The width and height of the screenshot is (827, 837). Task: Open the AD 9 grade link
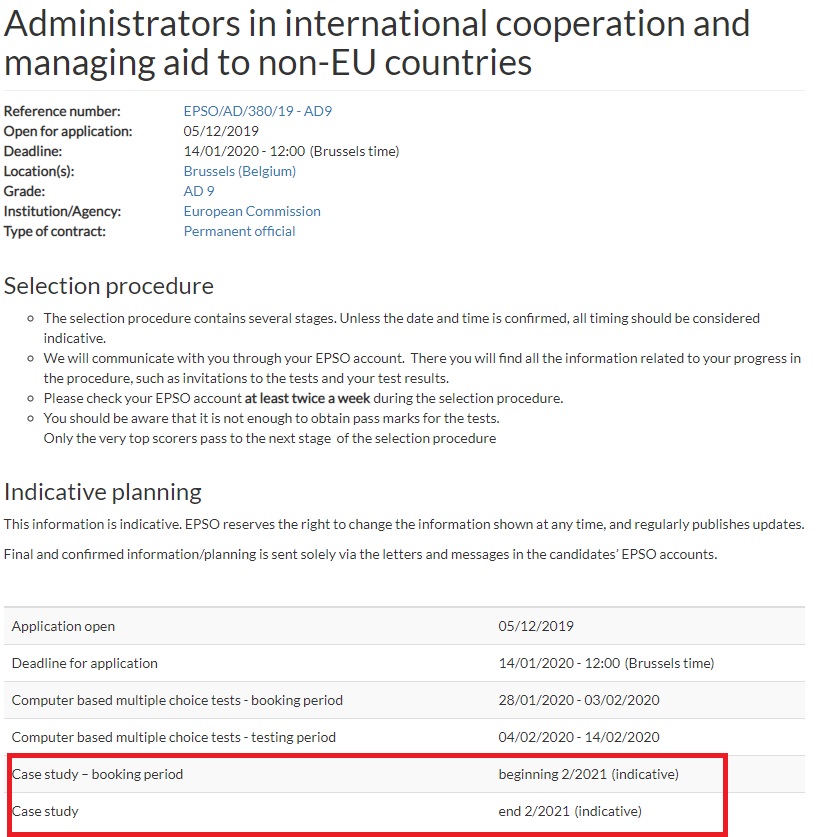point(199,191)
